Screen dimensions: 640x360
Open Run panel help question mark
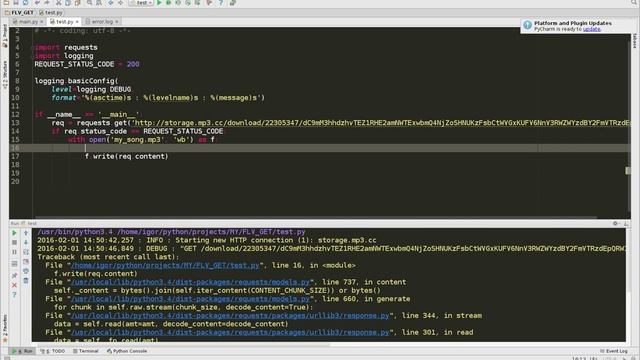tap(14, 294)
